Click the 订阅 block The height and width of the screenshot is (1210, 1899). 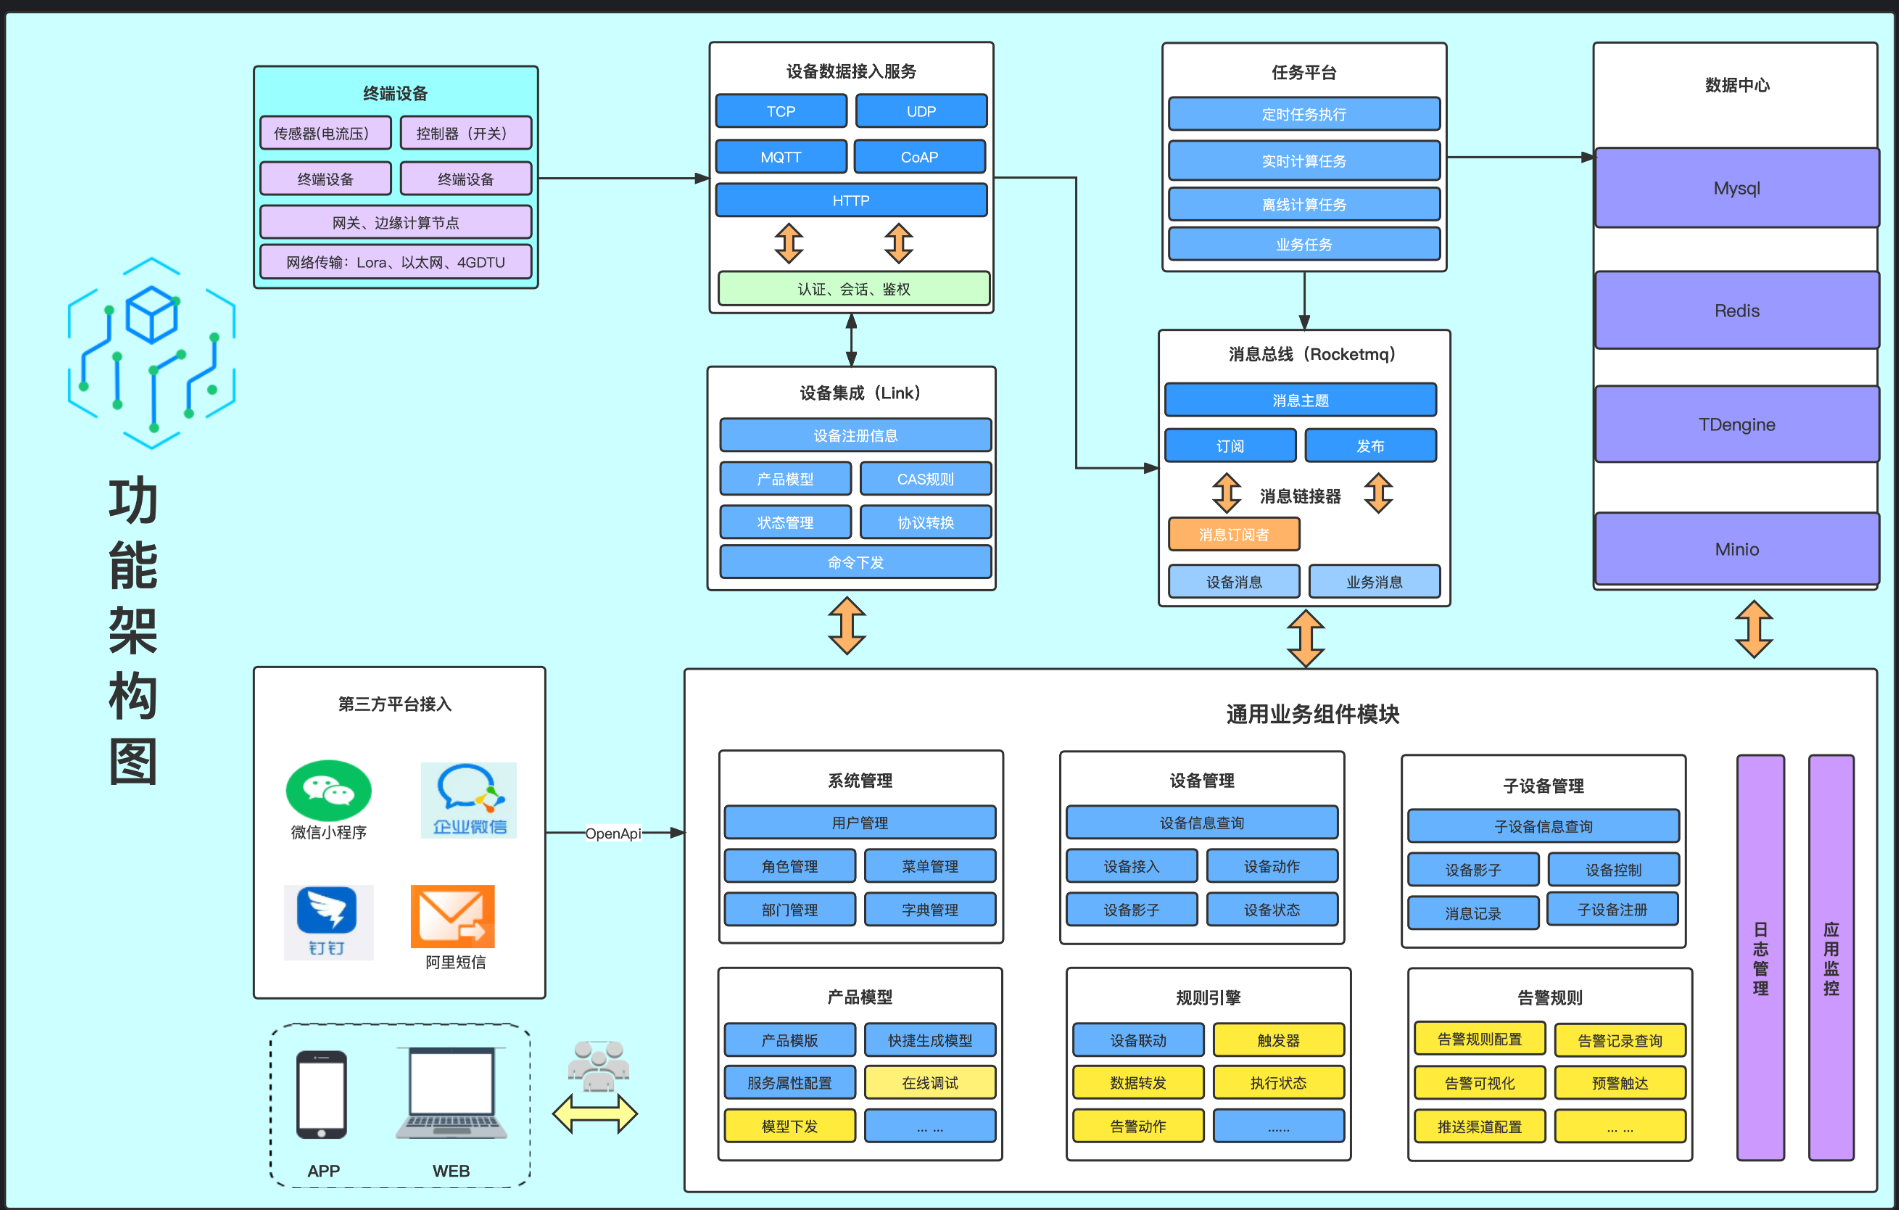click(x=1230, y=446)
